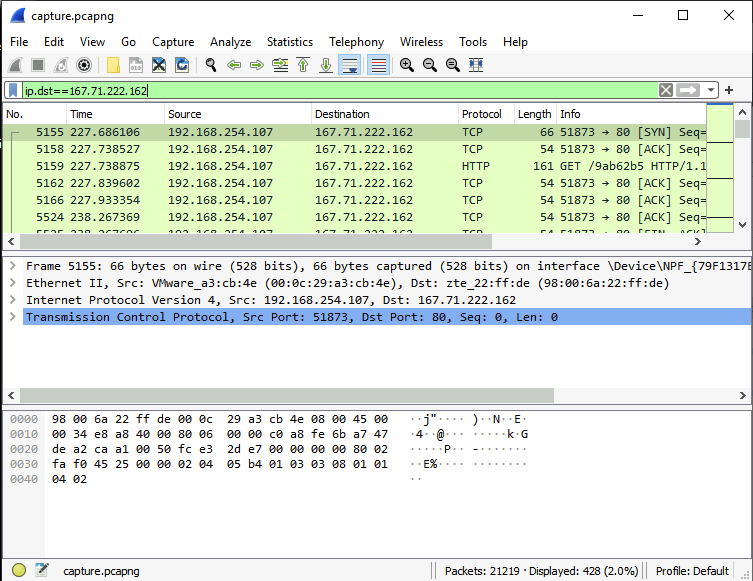Expand Frame 5155 details
This screenshot has height=581, width=753.
click(13, 266)
